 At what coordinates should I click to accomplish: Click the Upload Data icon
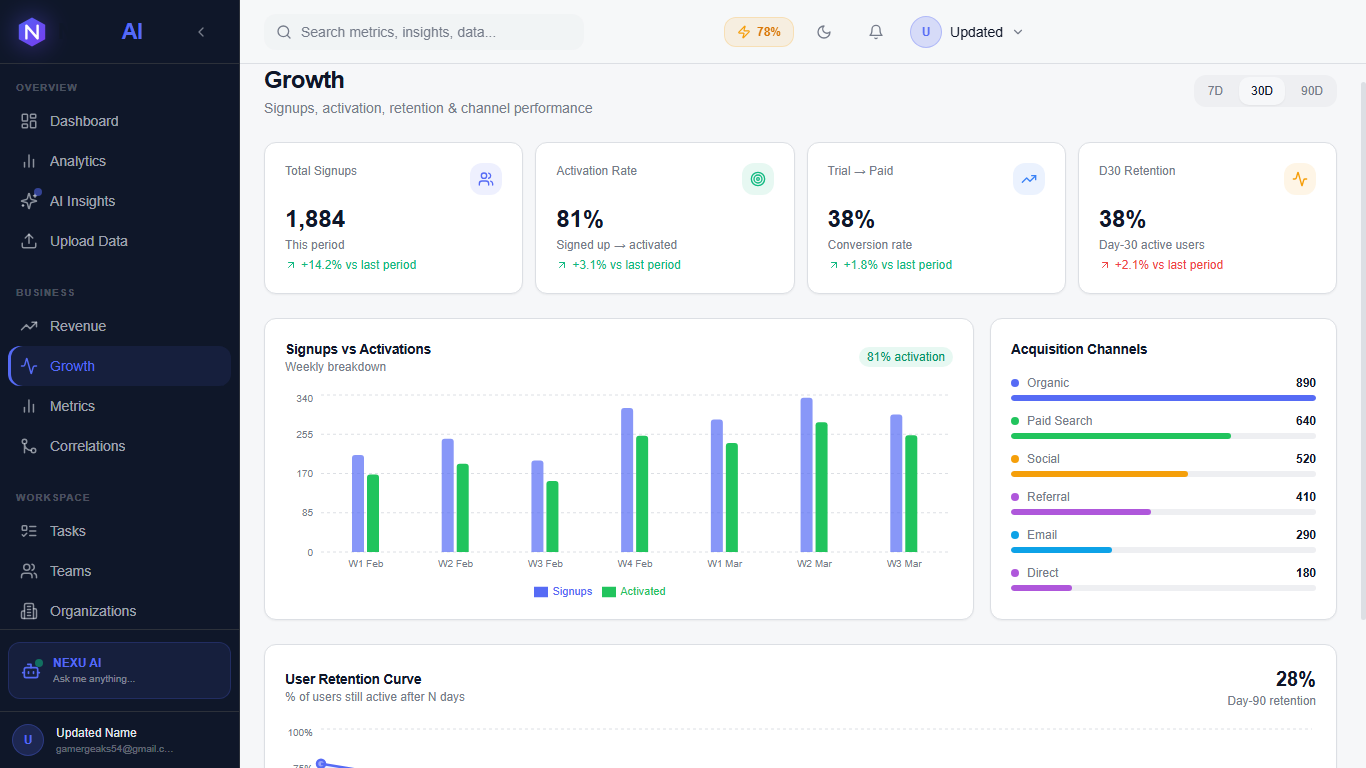click(x=30, y=240)
